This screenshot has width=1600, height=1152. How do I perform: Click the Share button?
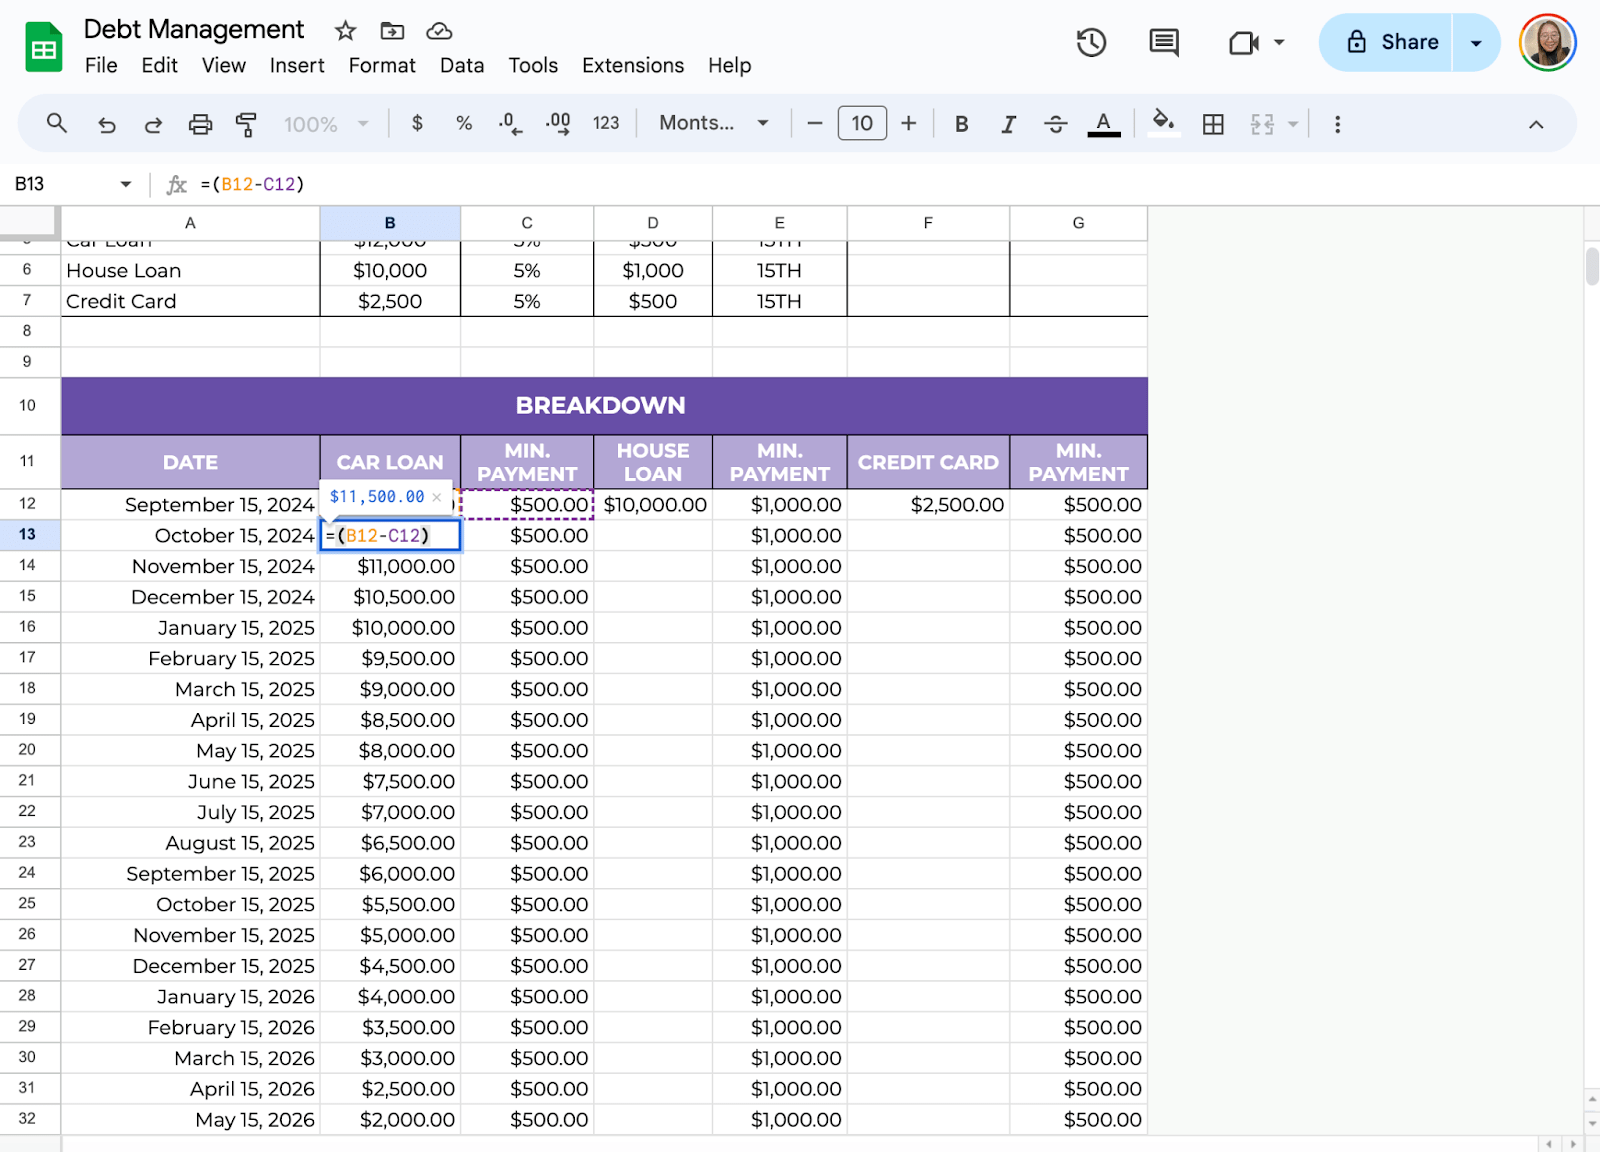point(1386,43)
